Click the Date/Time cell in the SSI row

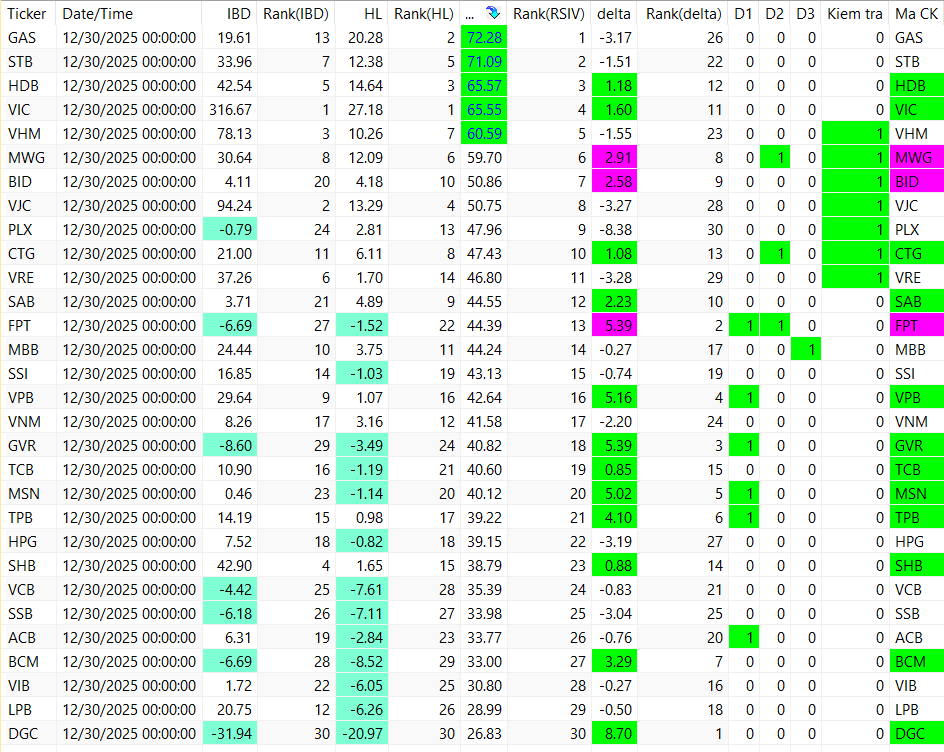129,374
